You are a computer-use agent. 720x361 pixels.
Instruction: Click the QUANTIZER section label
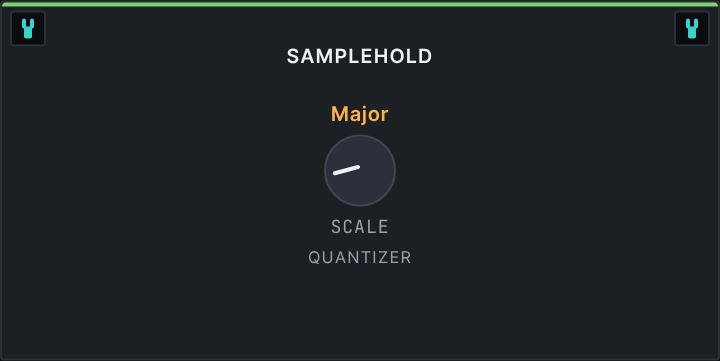click(x=360, y=257)
